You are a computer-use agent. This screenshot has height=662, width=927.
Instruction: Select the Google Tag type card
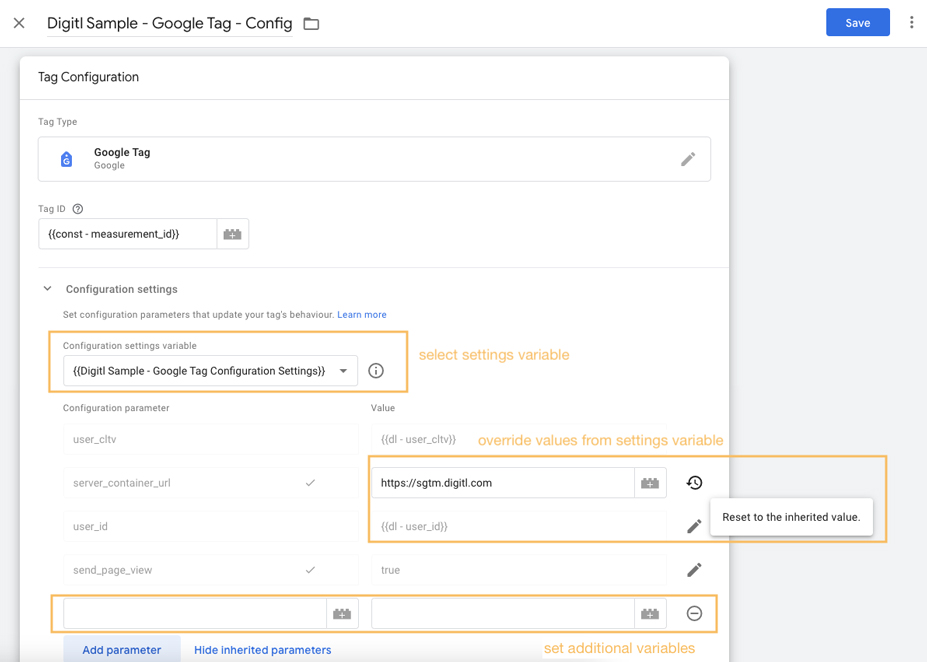374,159
